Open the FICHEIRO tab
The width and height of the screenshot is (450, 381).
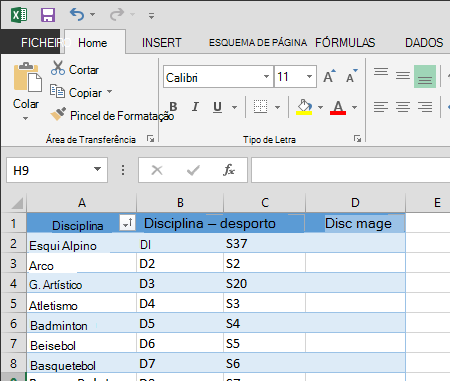31,42
